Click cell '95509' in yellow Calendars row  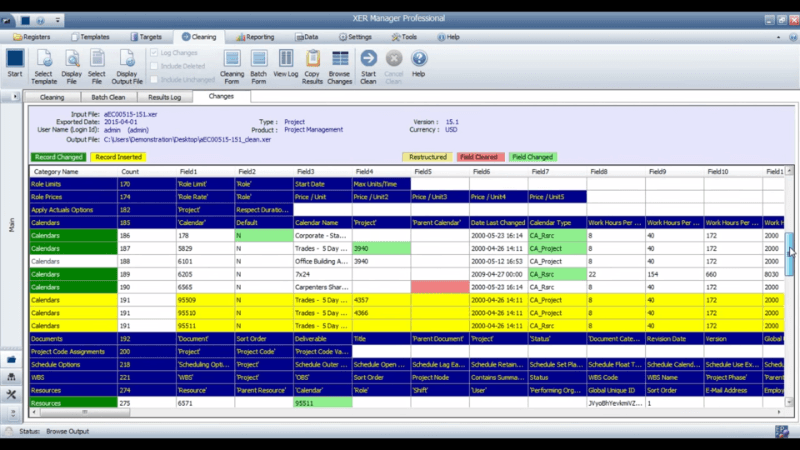pyautogui.click(x=205, y=300)
